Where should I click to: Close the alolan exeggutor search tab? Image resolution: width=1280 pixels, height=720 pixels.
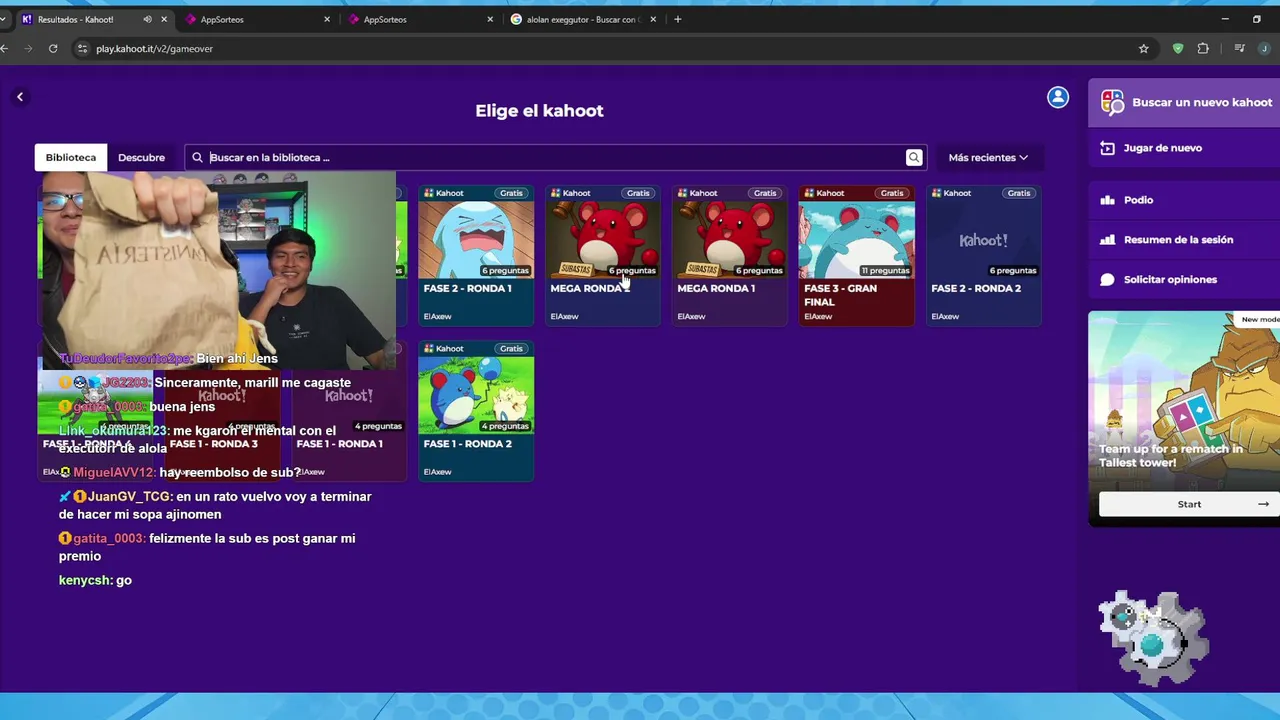(654, 19)
